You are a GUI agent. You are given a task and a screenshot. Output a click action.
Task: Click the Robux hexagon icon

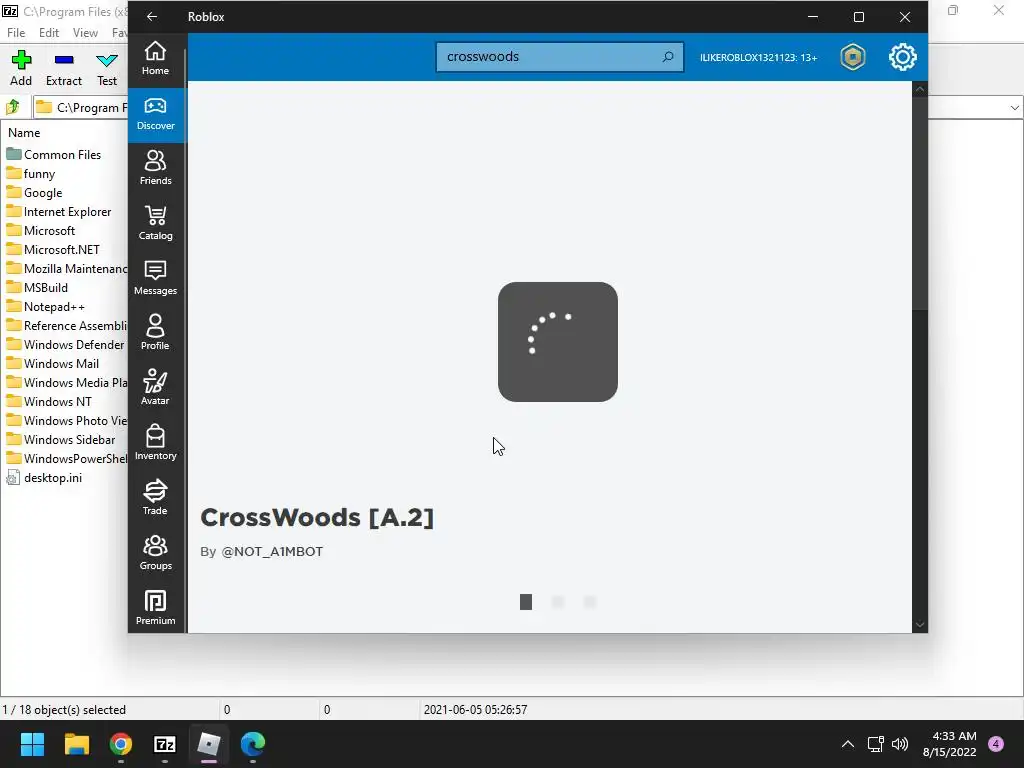852,57
